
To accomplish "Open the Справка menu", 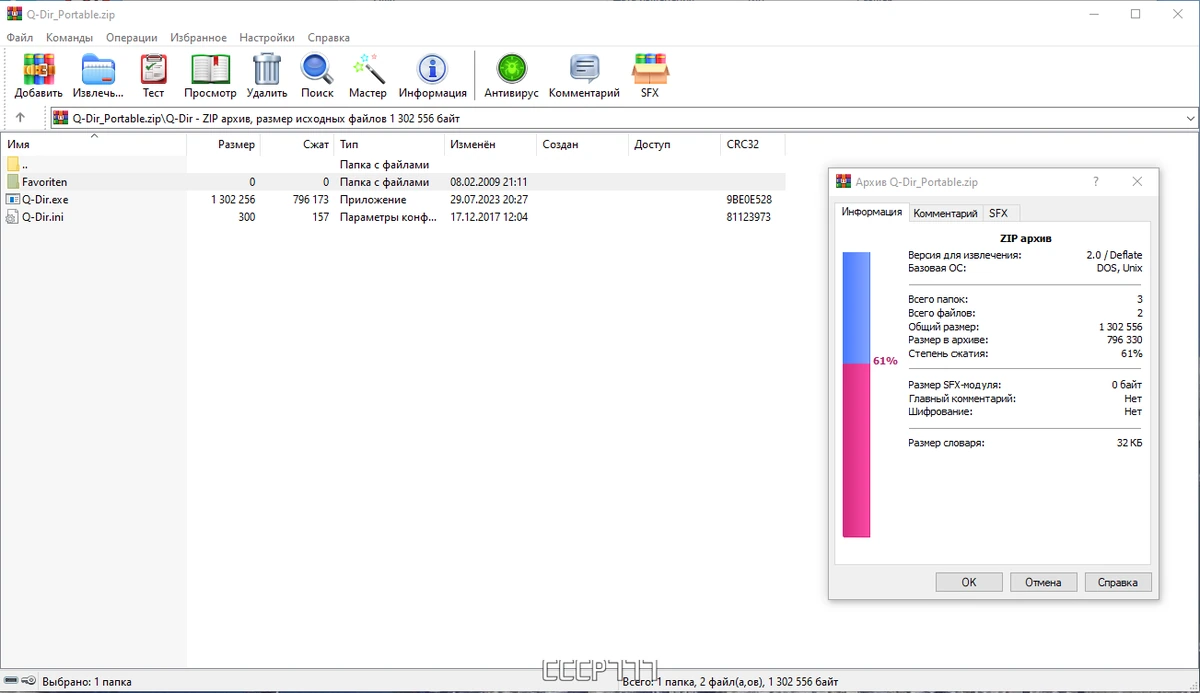I will tap(329, 38).
